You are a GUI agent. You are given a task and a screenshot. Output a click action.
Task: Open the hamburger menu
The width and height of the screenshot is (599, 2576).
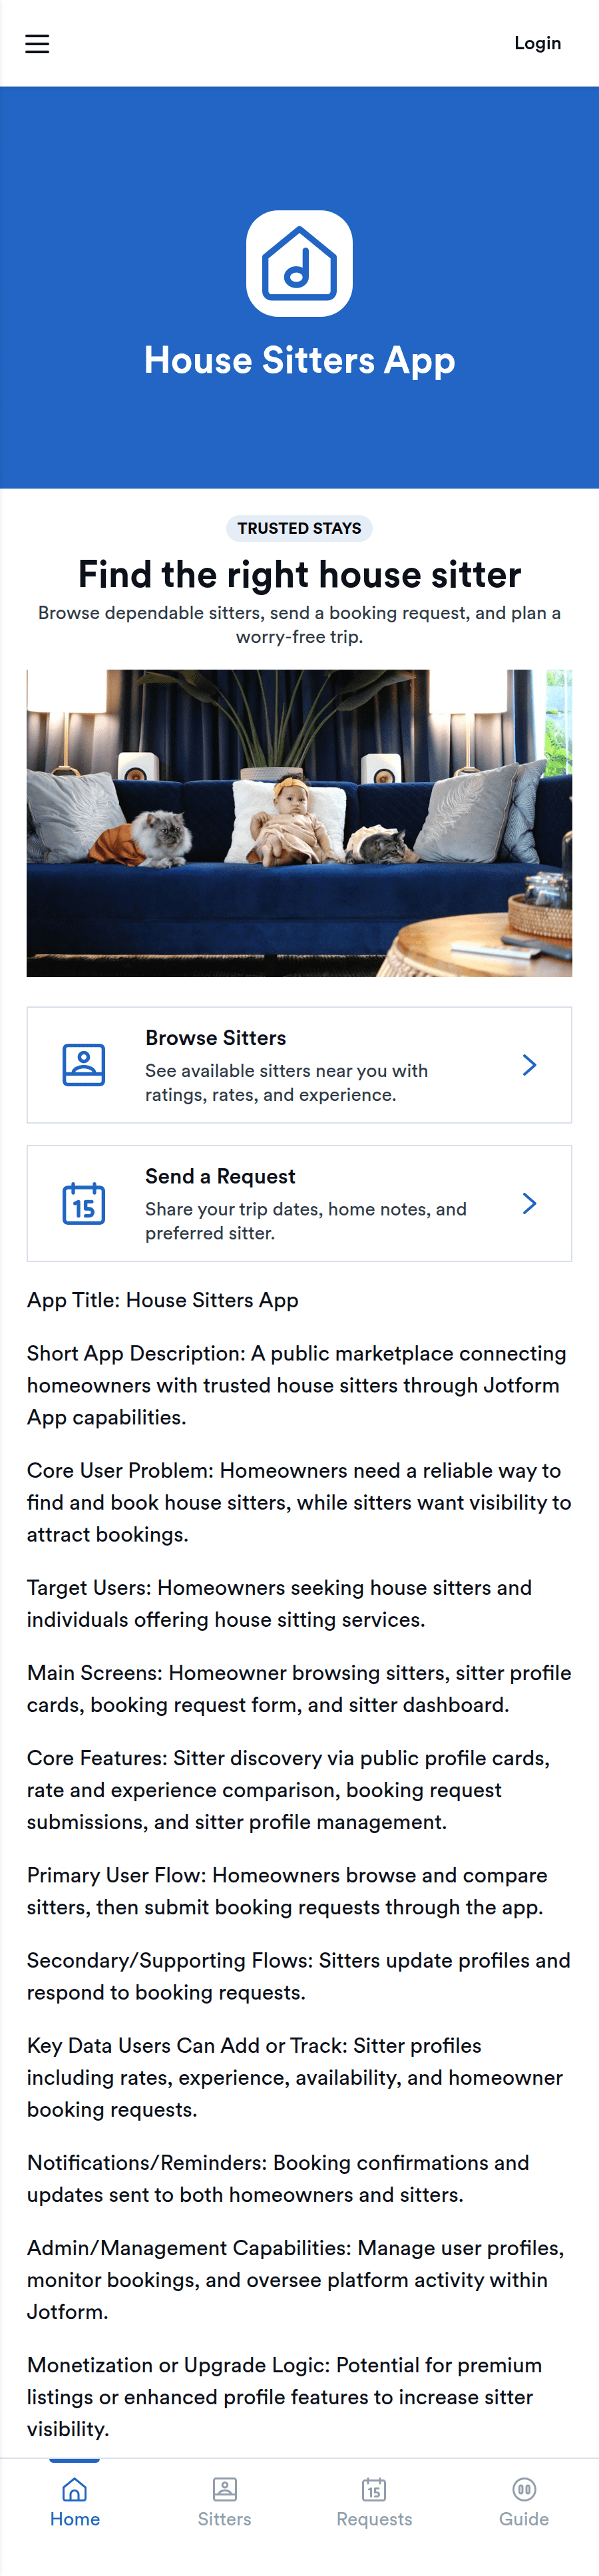[37, 43]
